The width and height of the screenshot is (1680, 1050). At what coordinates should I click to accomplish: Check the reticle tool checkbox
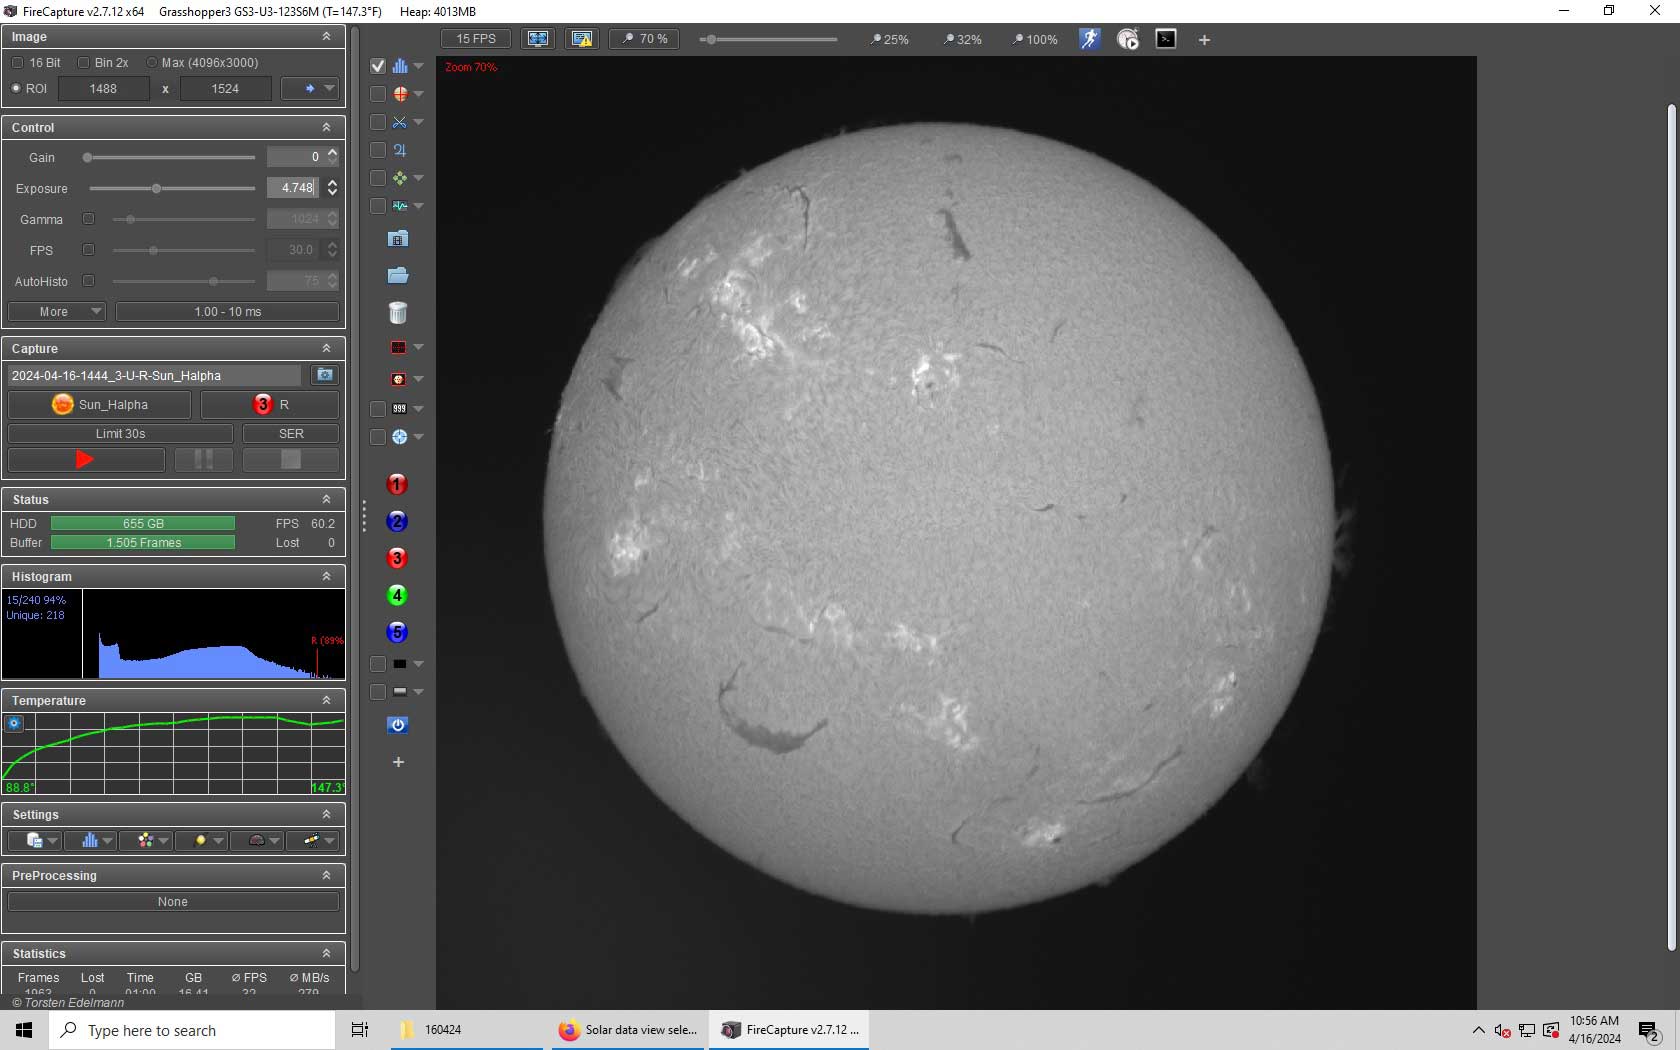point(378,94)
